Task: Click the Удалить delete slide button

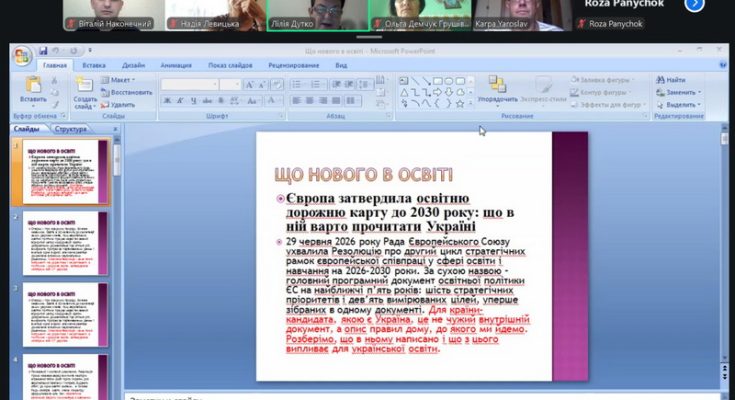Action: click(118, 105)
